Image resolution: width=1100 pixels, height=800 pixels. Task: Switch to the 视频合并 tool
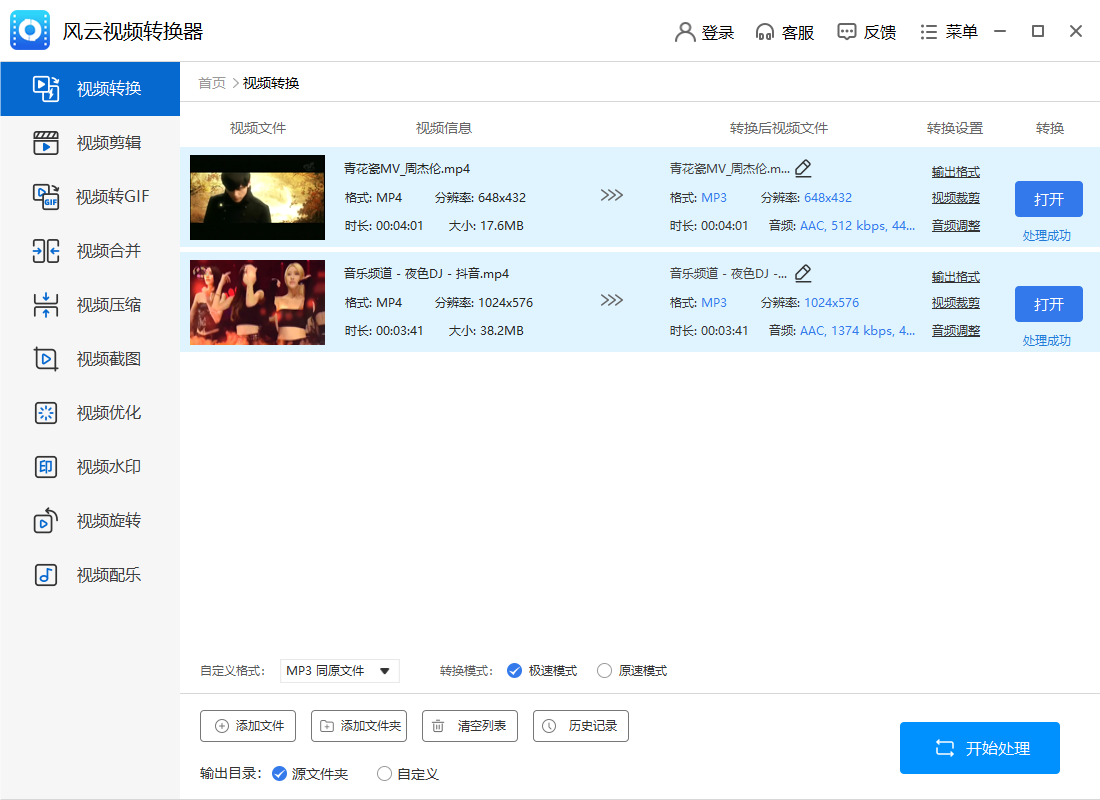click(90, 251)
